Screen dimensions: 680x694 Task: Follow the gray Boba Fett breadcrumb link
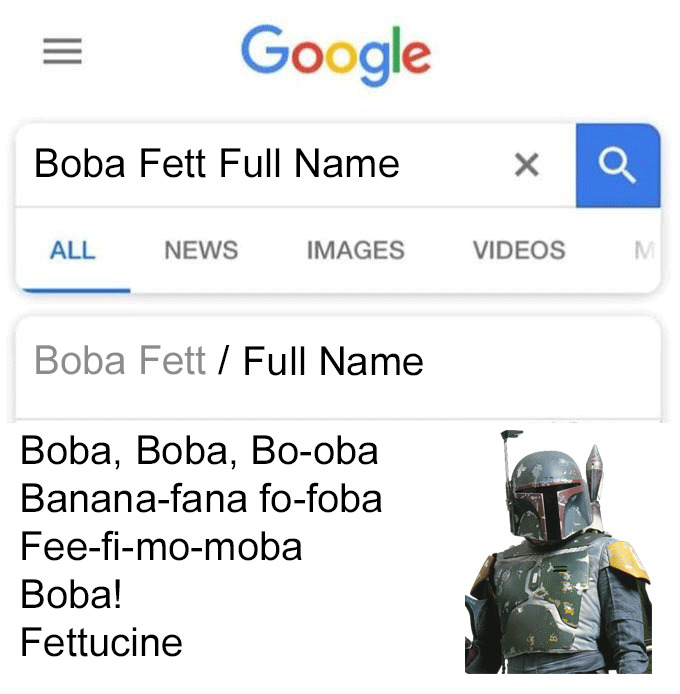[x=119, y=361]
